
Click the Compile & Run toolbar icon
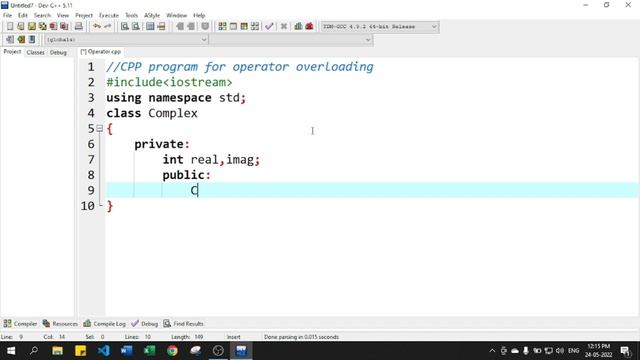click(x=244, y=27)
